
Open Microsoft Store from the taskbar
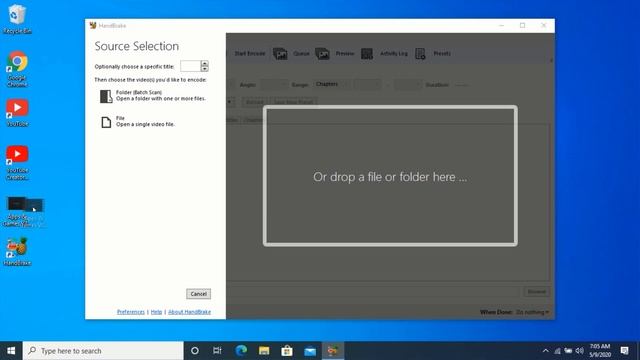[x=287, y=351]
